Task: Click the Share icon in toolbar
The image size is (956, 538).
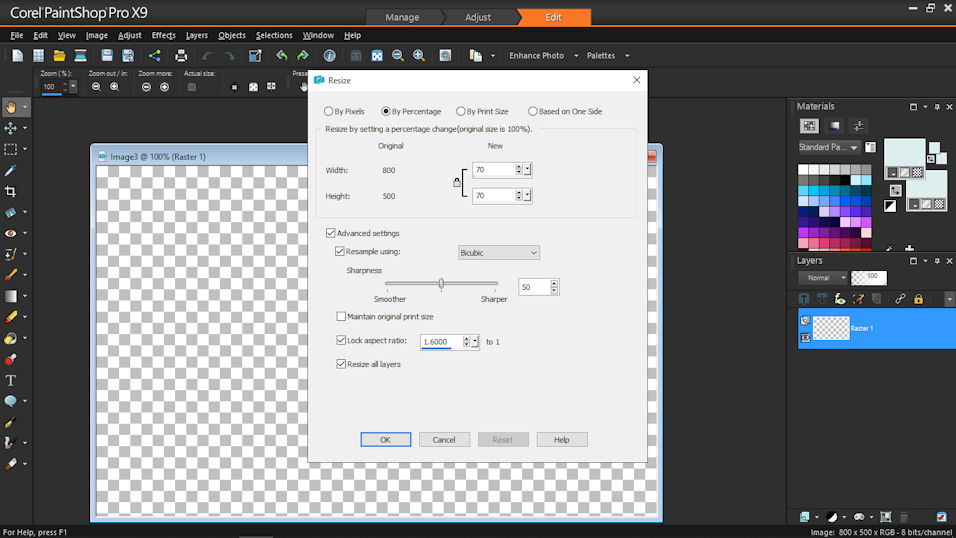Action: coord(155,56)
